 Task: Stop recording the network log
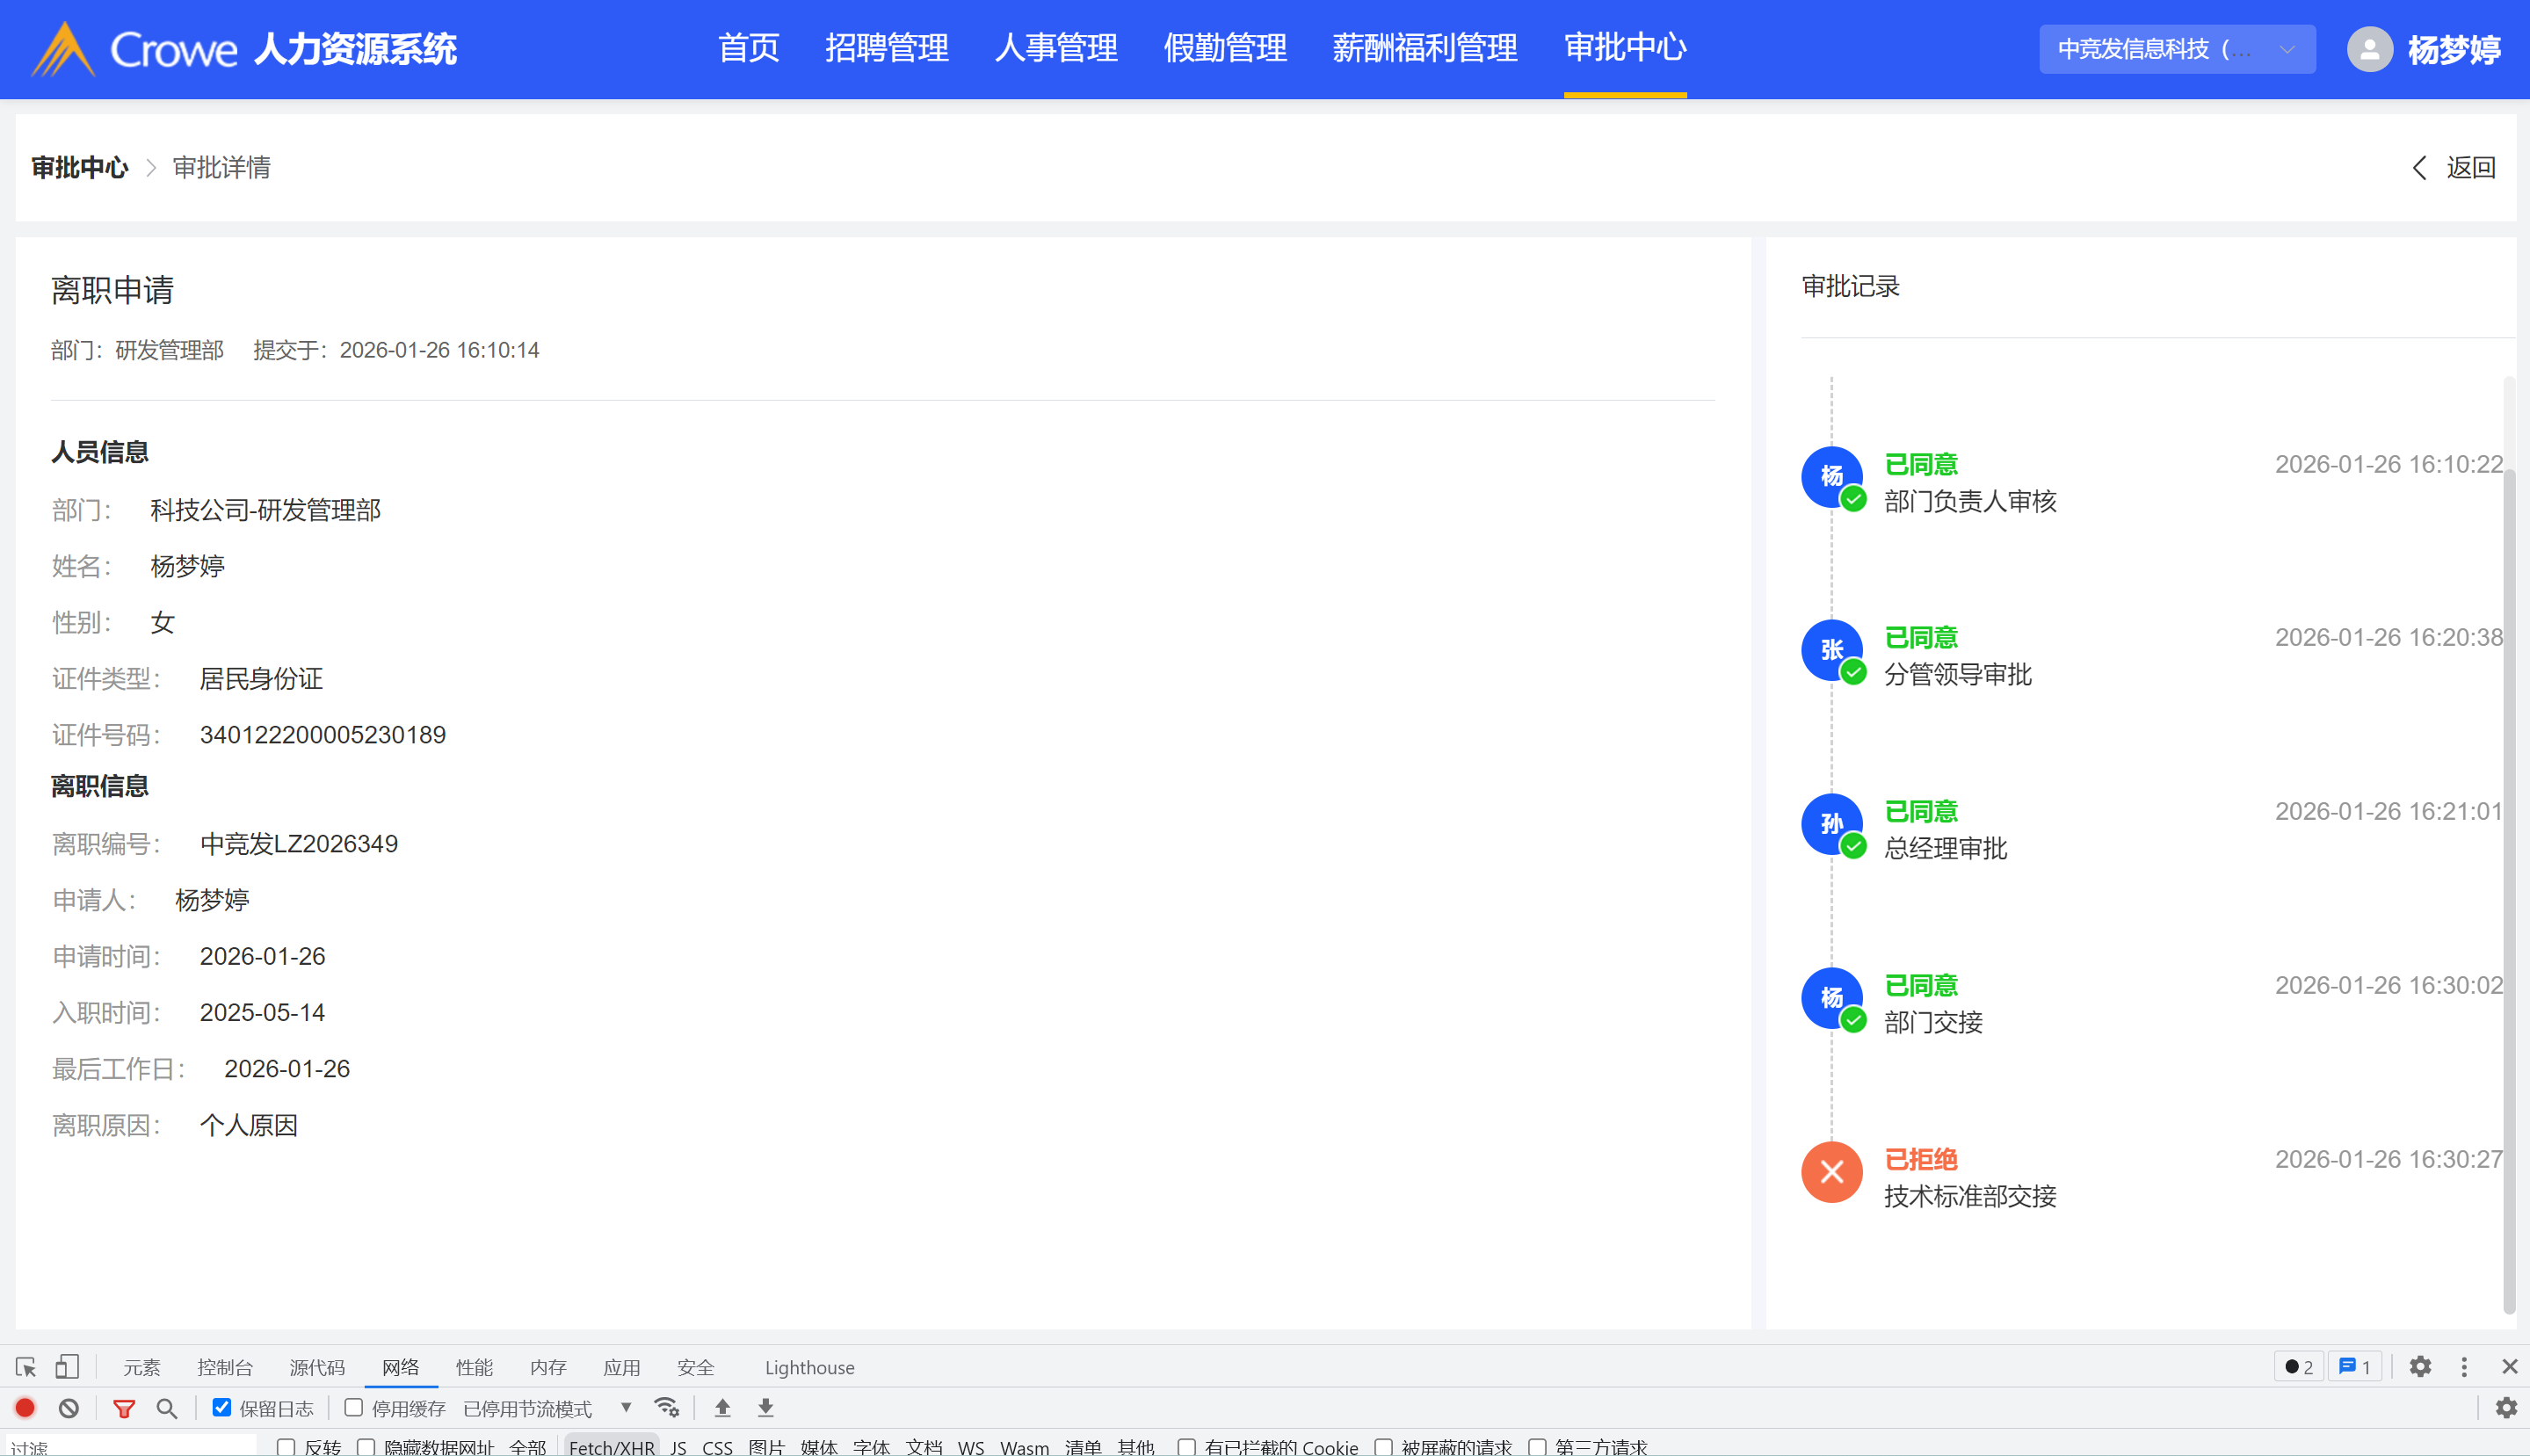pos(25,1408)
